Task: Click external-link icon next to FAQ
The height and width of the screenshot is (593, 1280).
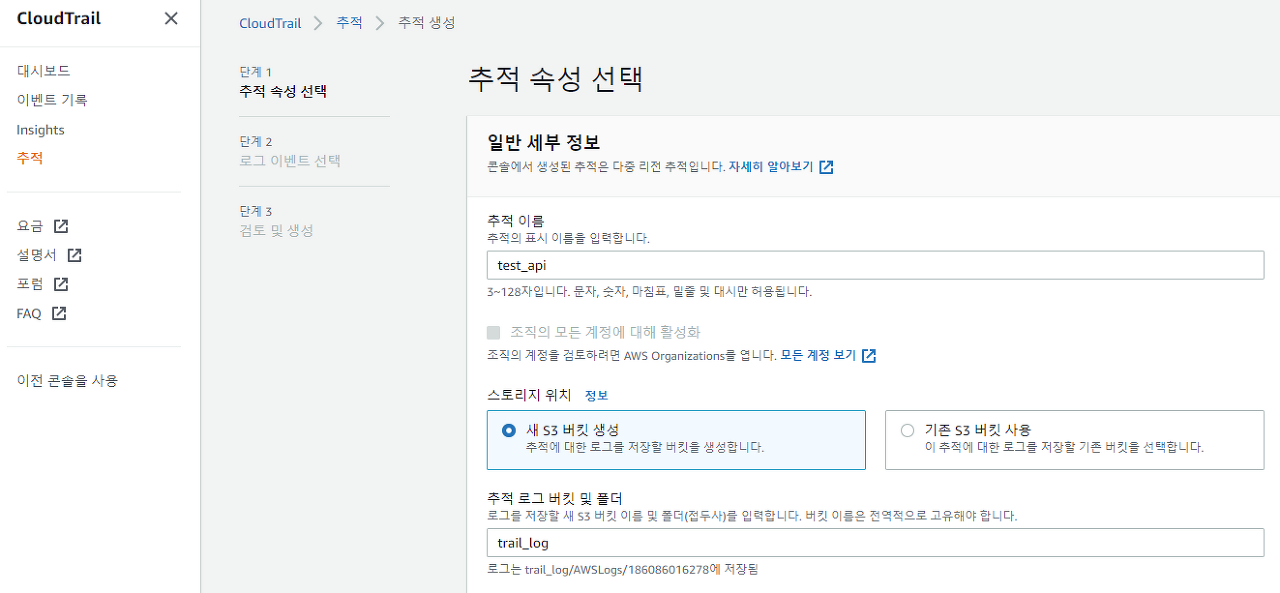Action: point(59,313)
